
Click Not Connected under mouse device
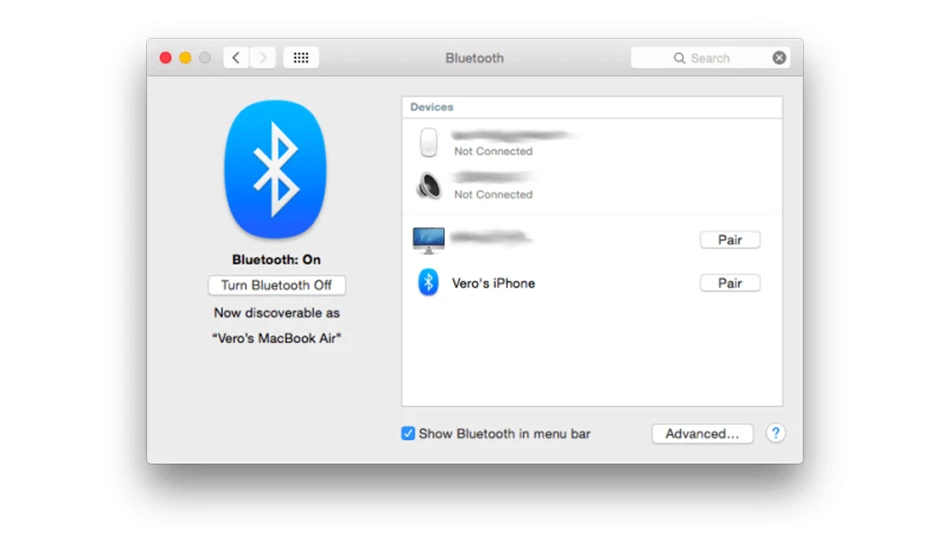click(x=493, y=151)
